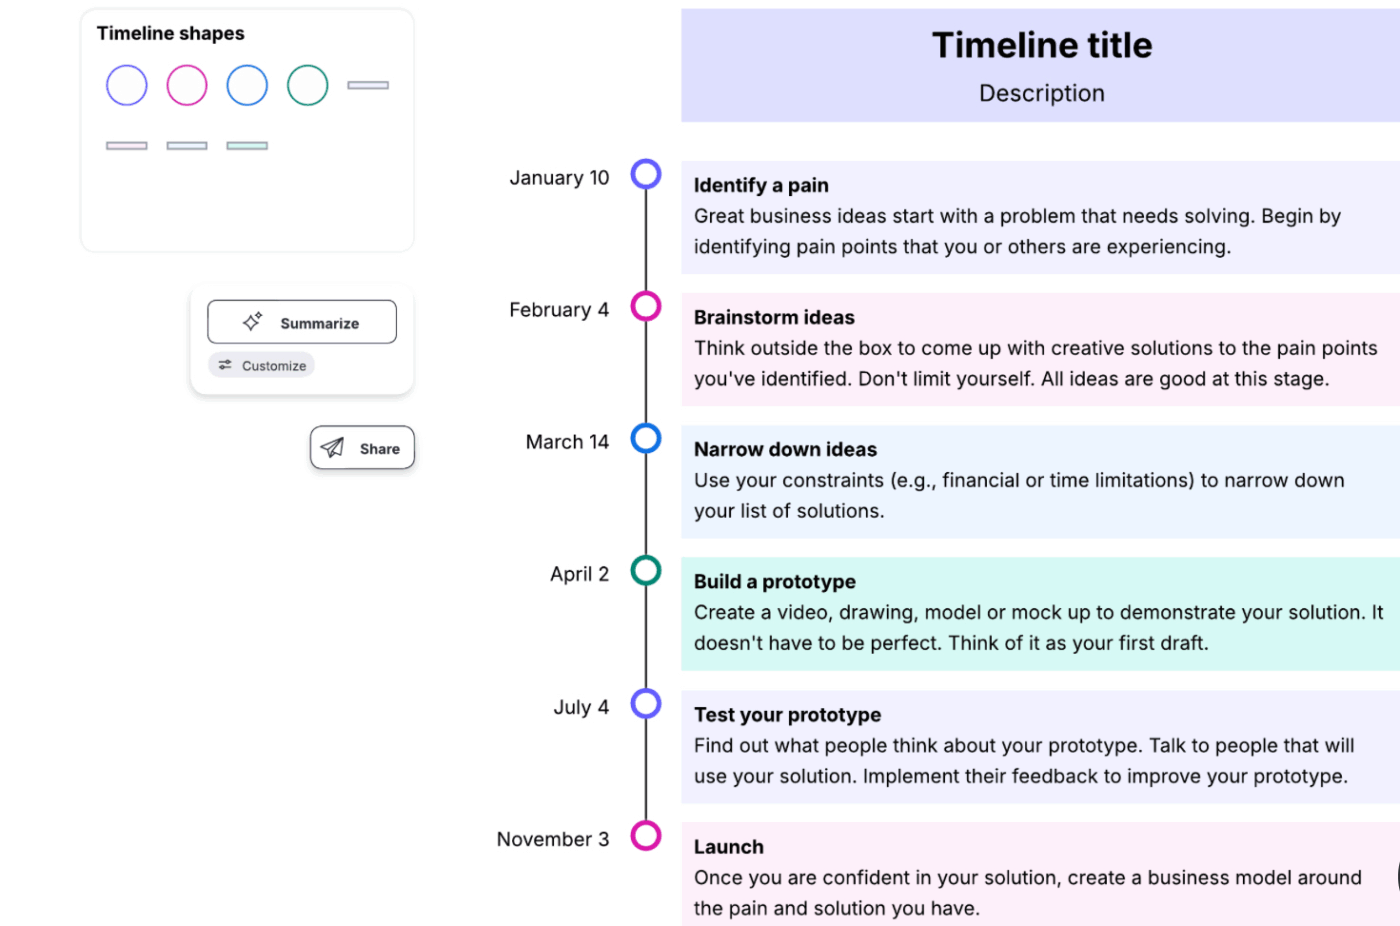Select the teal rectangle shape in the panel
Viewport: 1400px width, 926px height.
[247, 144]
